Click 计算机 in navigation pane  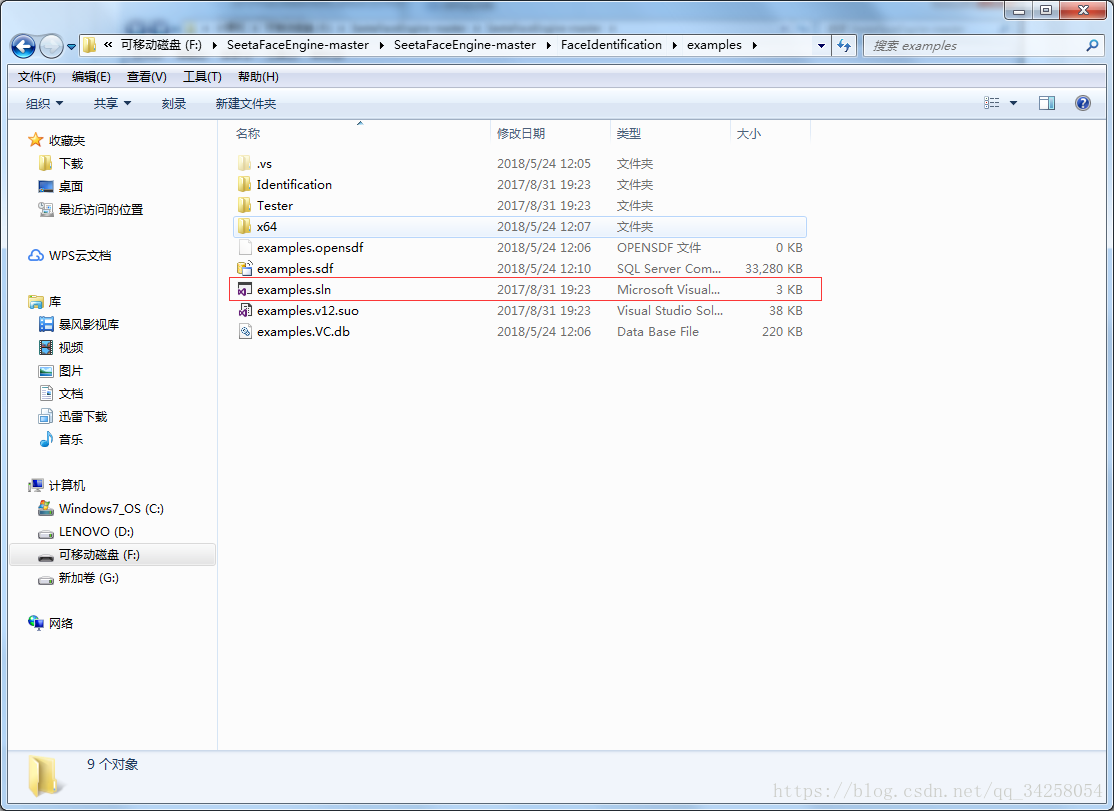[x=67, y=486]
